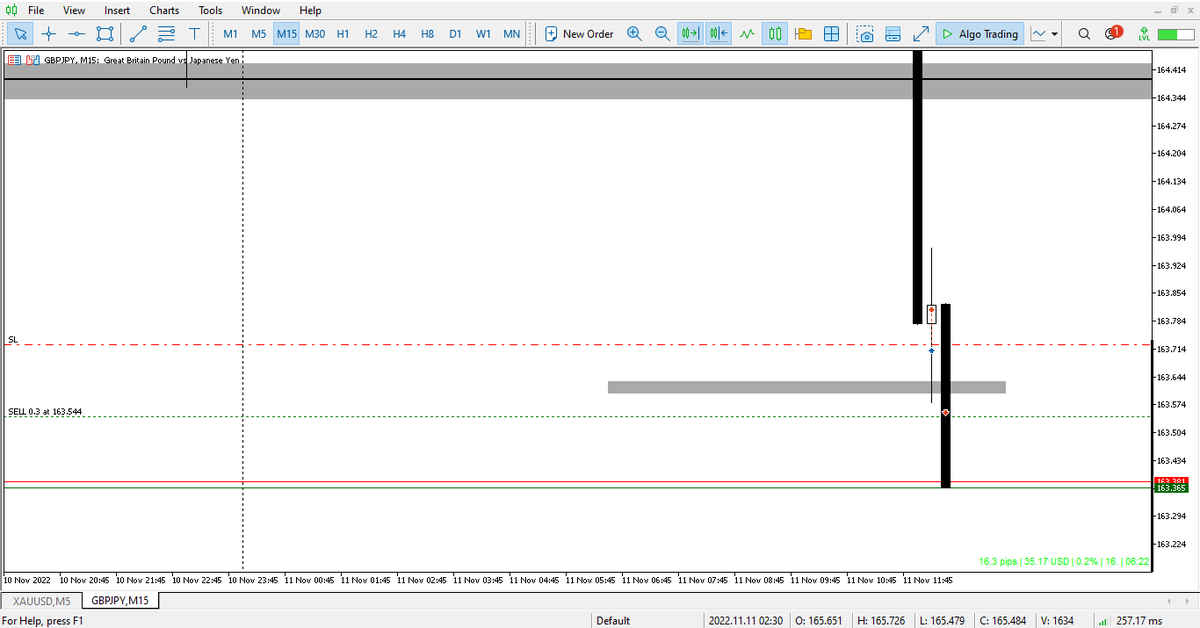Image resolution: width=1200 pixels, height=628 pixels.
Task: Pick the trendline drawing tool
Action: (139, 33)
